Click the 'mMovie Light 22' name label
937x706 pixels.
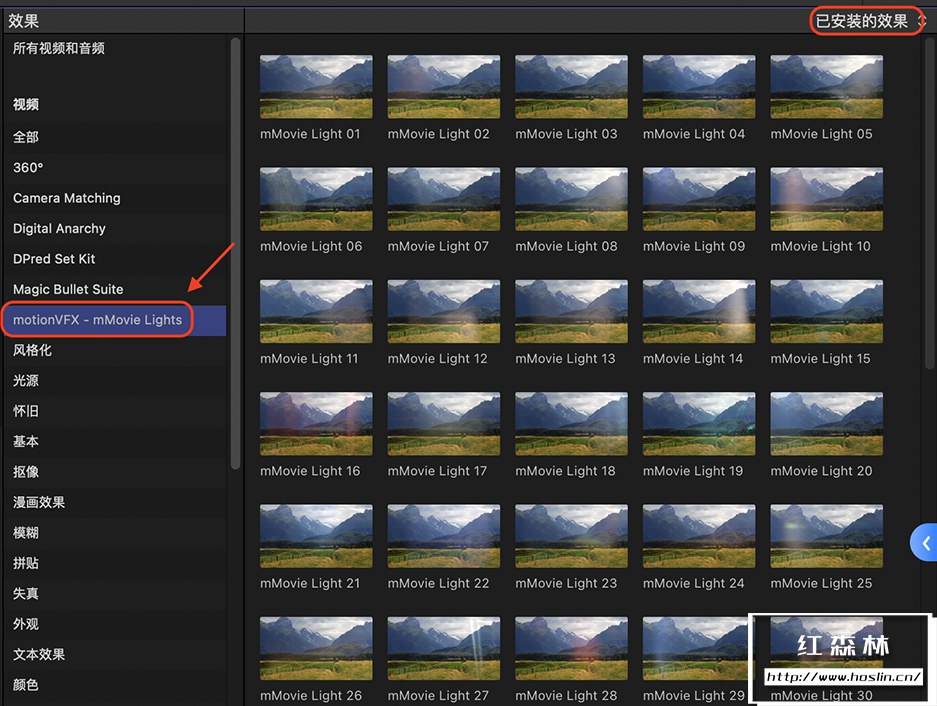point(438,583)
